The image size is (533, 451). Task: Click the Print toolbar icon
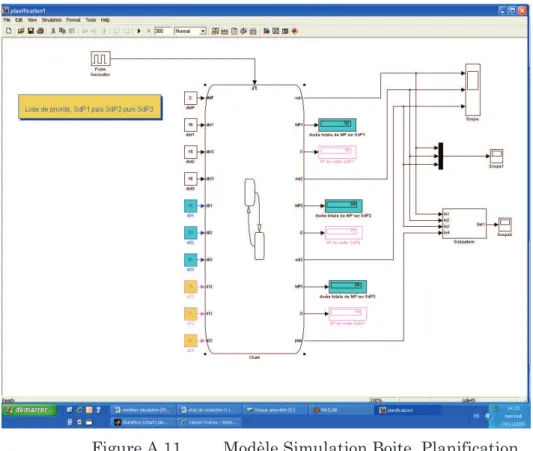pyautogui.click(x=40, y=31)
